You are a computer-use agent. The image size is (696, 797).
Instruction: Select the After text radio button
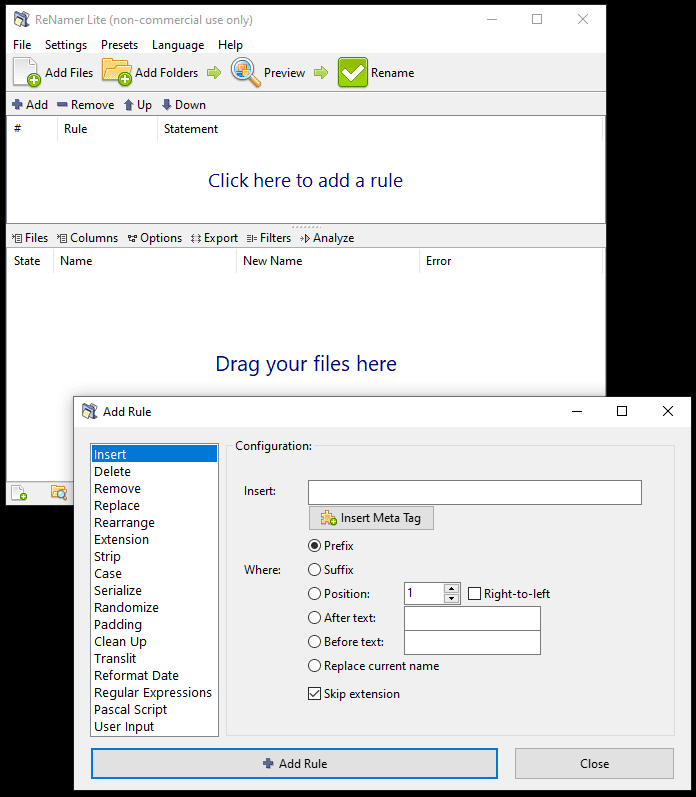pyautogui.click(x=315, y=618)
